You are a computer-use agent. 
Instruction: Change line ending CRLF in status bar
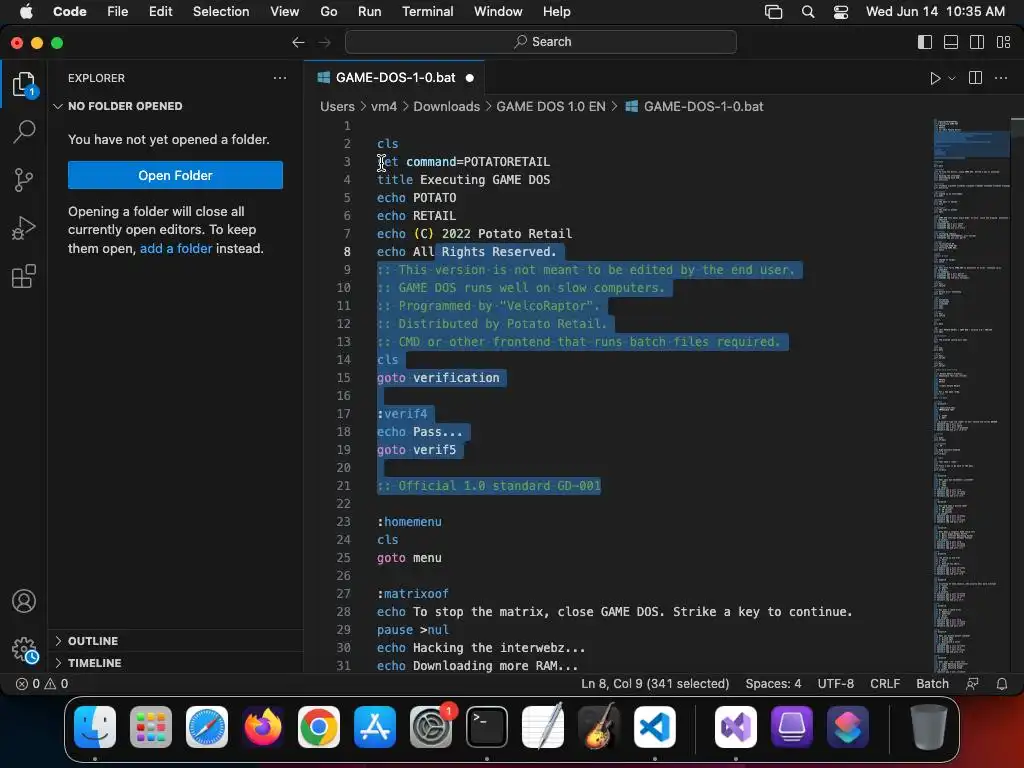(885, 684)
